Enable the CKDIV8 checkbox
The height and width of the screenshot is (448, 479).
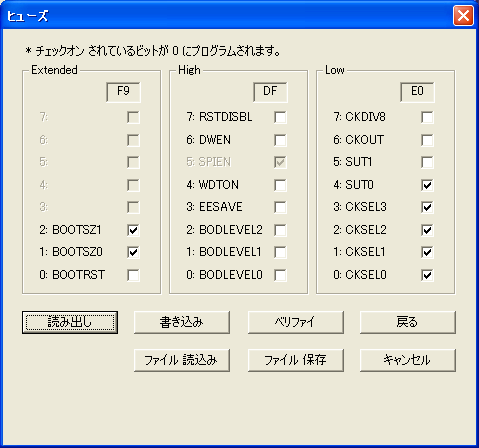pyautogui.click(x=427, y=117)
